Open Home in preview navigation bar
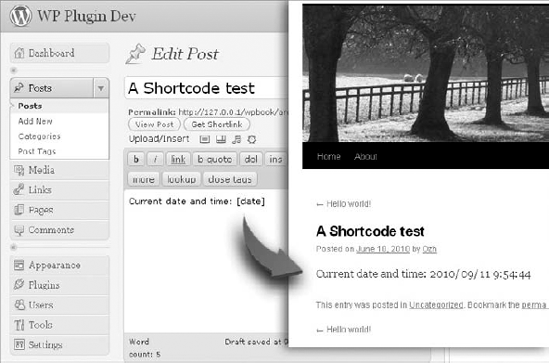 (328, 156)
